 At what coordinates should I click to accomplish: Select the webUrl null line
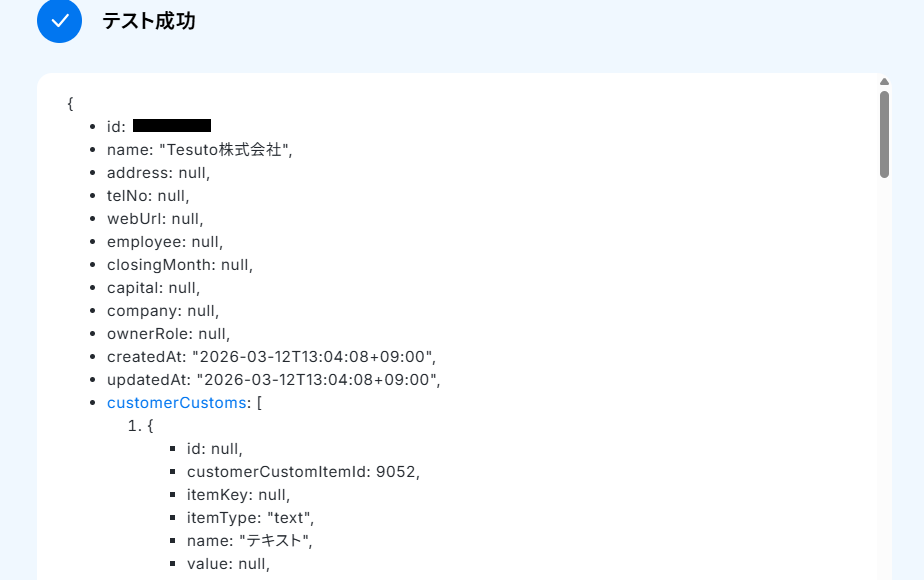(x=155, y=219)
